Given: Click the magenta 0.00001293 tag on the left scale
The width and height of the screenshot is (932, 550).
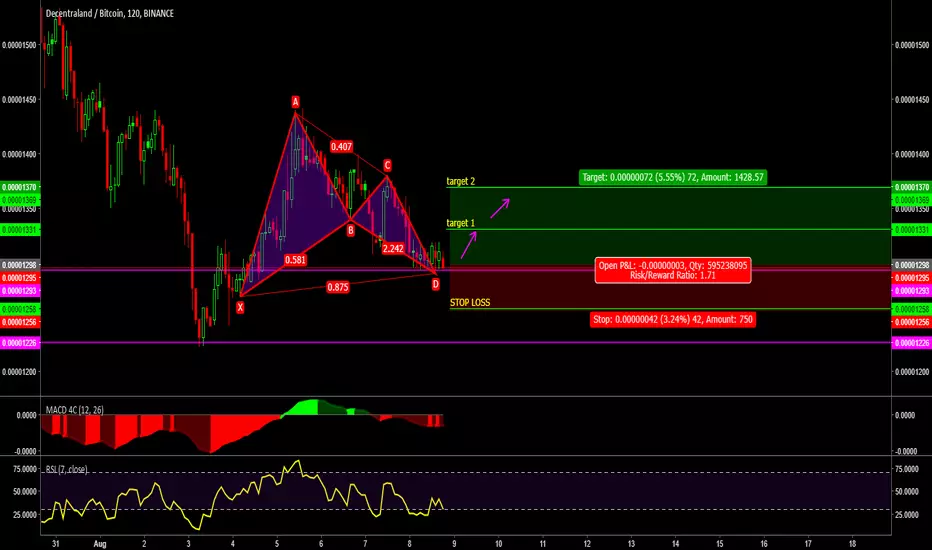Looking at the screenshot, I should 20,291.
